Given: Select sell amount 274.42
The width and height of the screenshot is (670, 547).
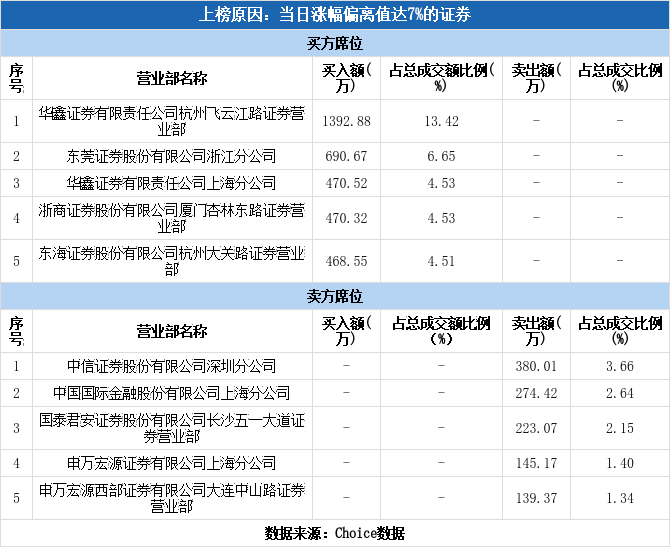Looking at the screenshot, I should pyautogui.click(x=536, y=393).
